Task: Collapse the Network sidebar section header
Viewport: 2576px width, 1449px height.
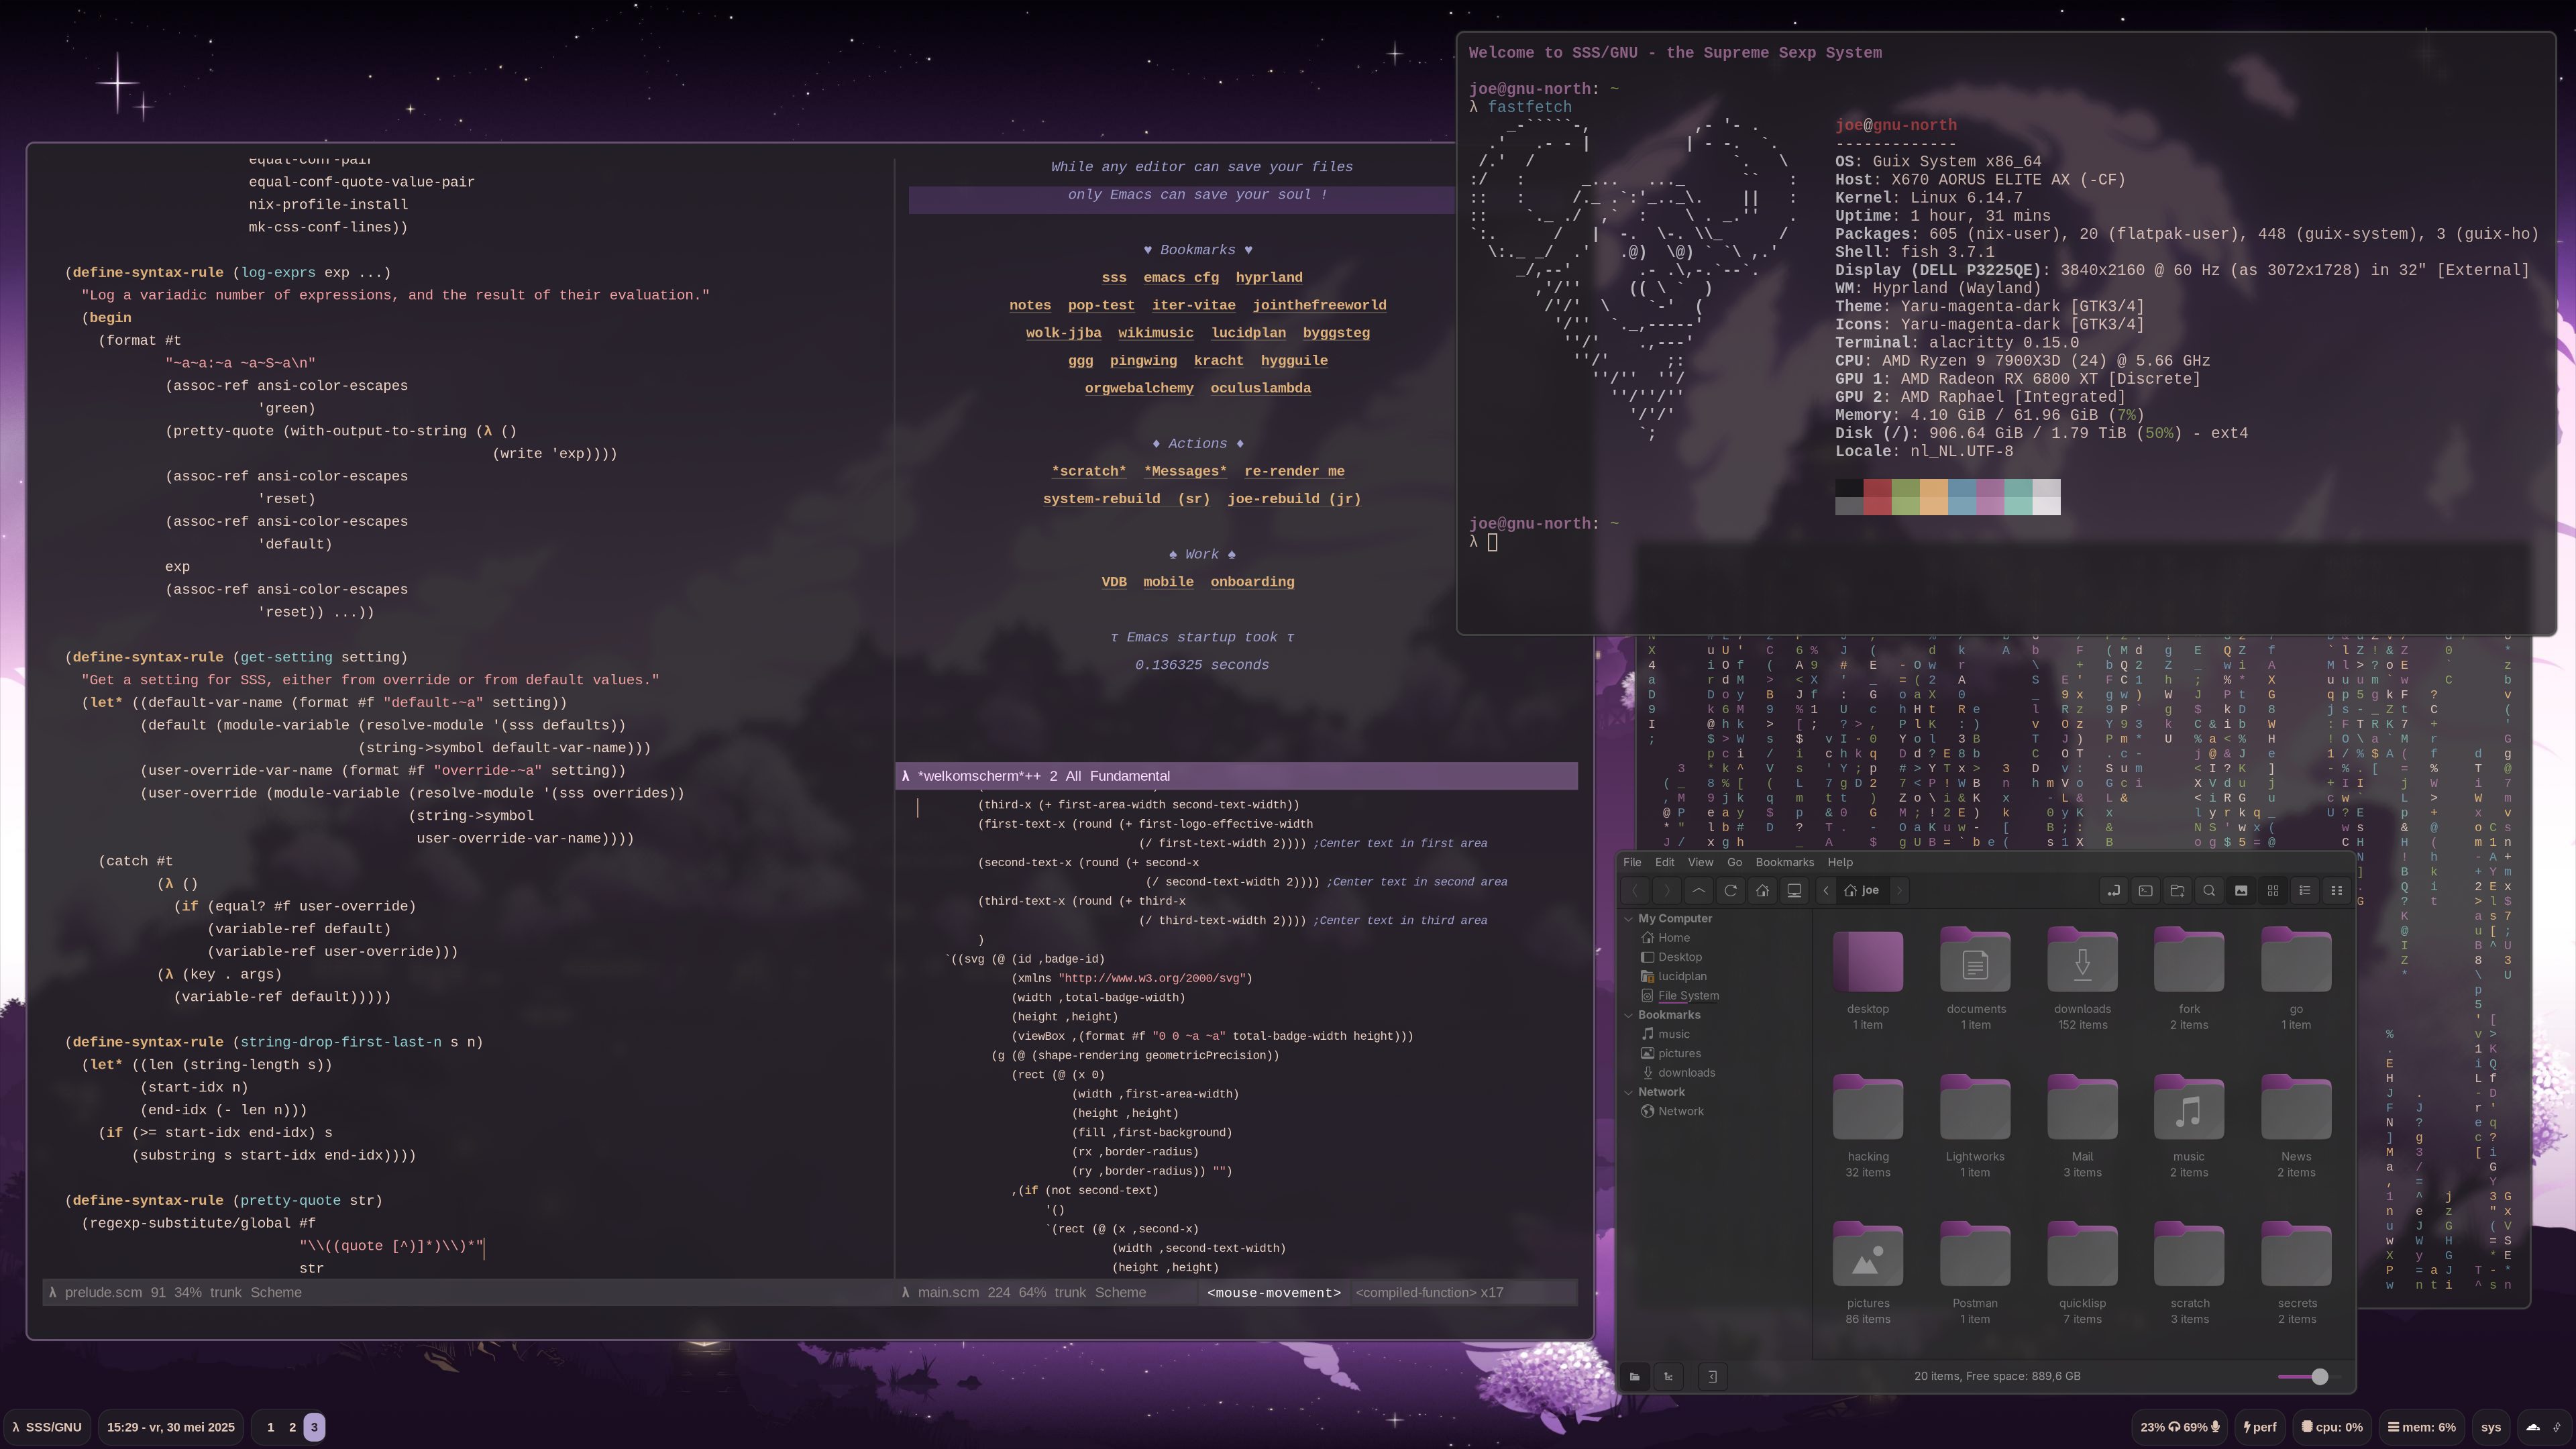Action: click(1629, 1092)
